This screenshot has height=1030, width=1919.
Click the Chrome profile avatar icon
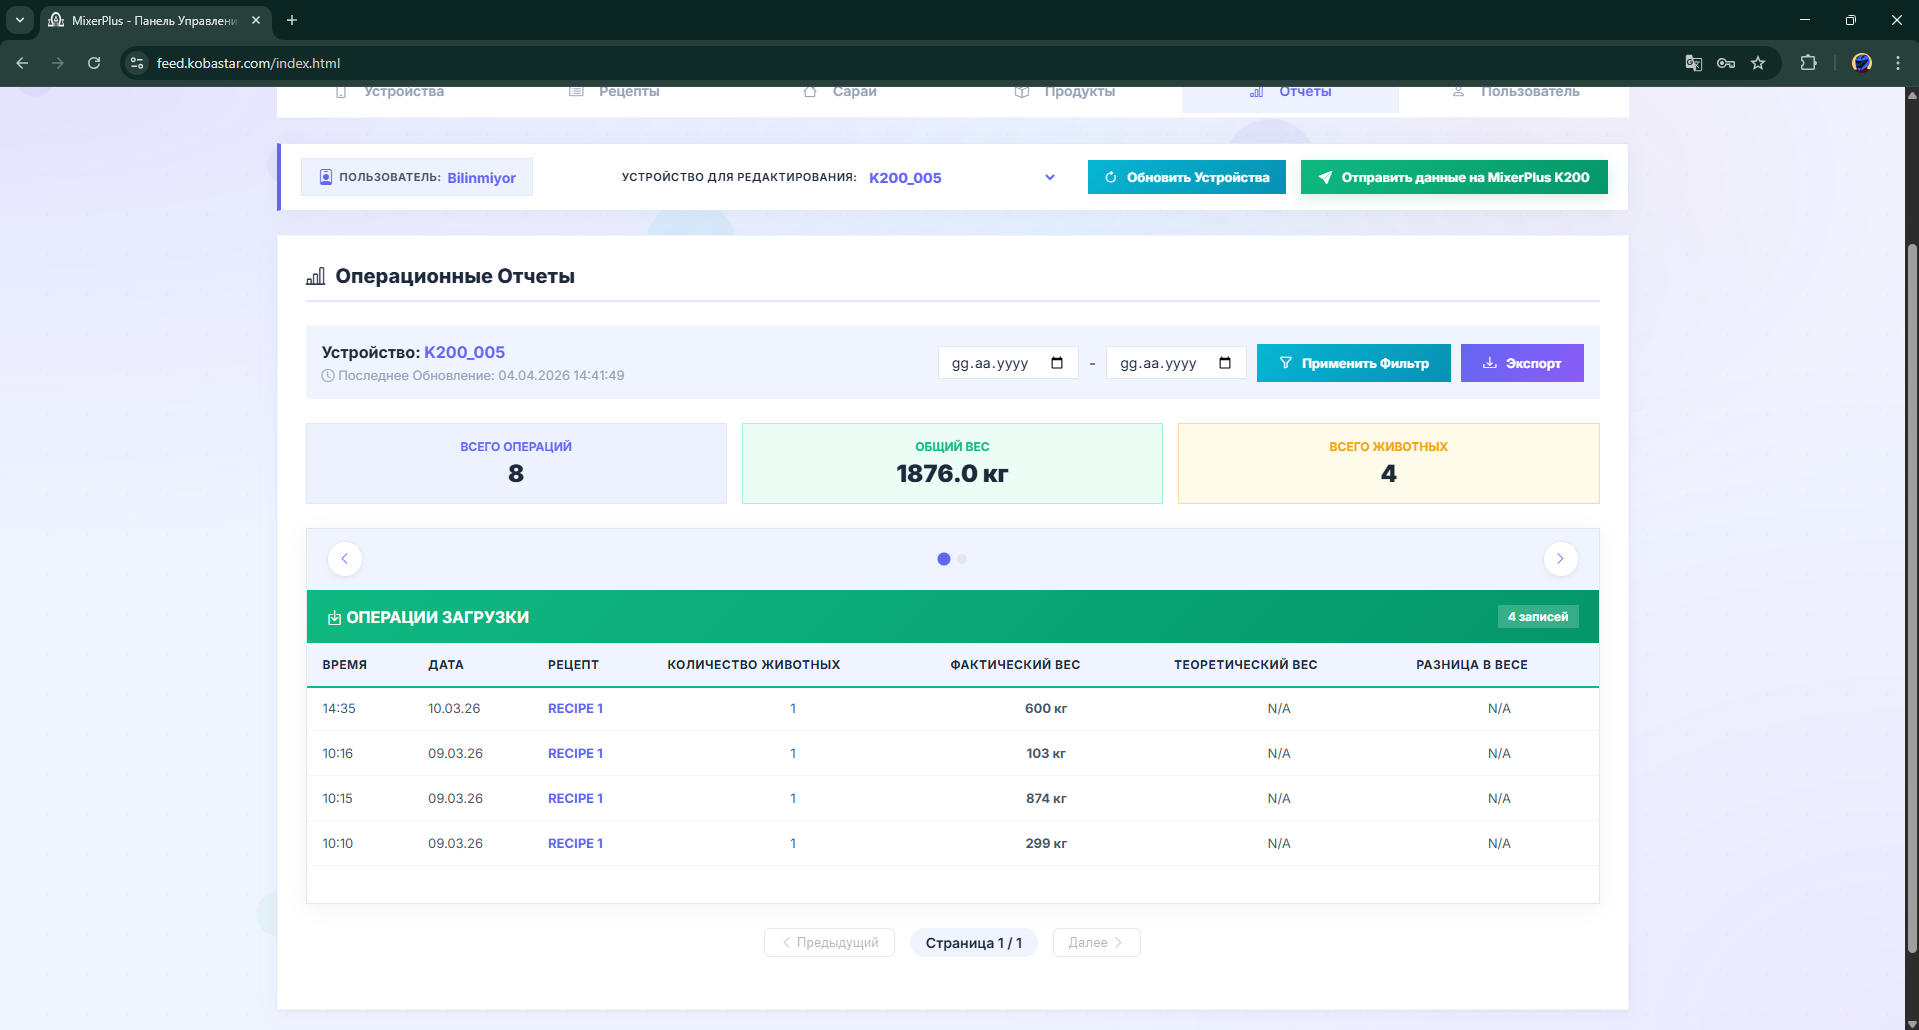1861,63
